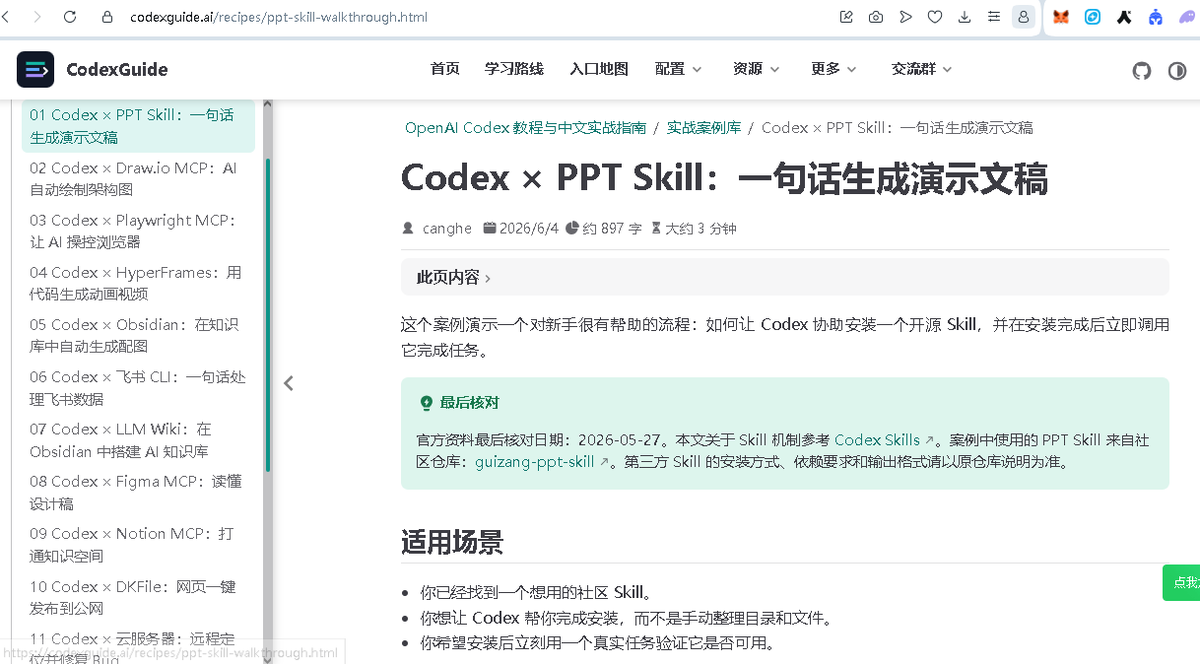Screen dimensions: 1200x664
Task: Open sidebar item 06 Codex × 飞书 CLI
Action: coord(138,388)
